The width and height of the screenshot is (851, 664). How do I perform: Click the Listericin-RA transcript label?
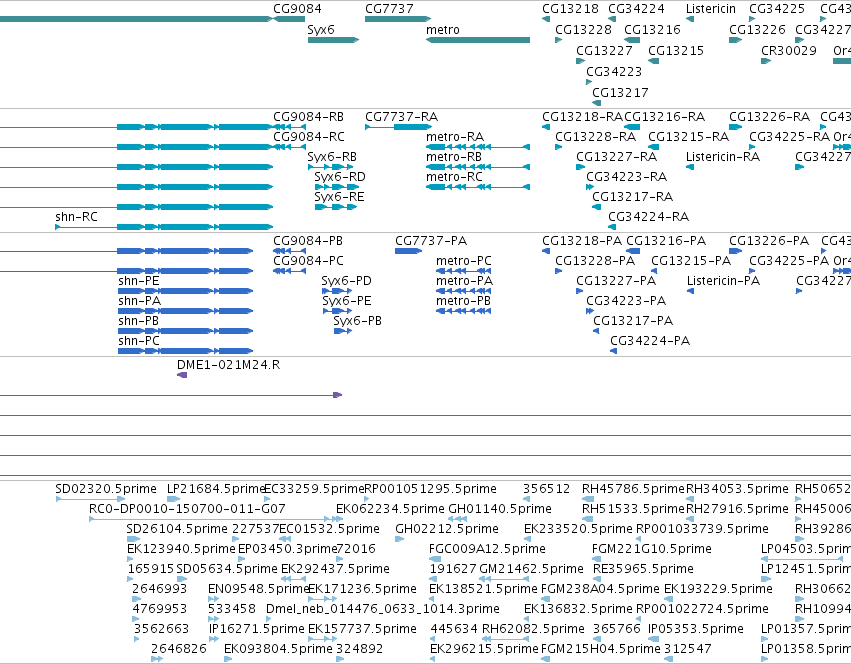coord(723,156)
